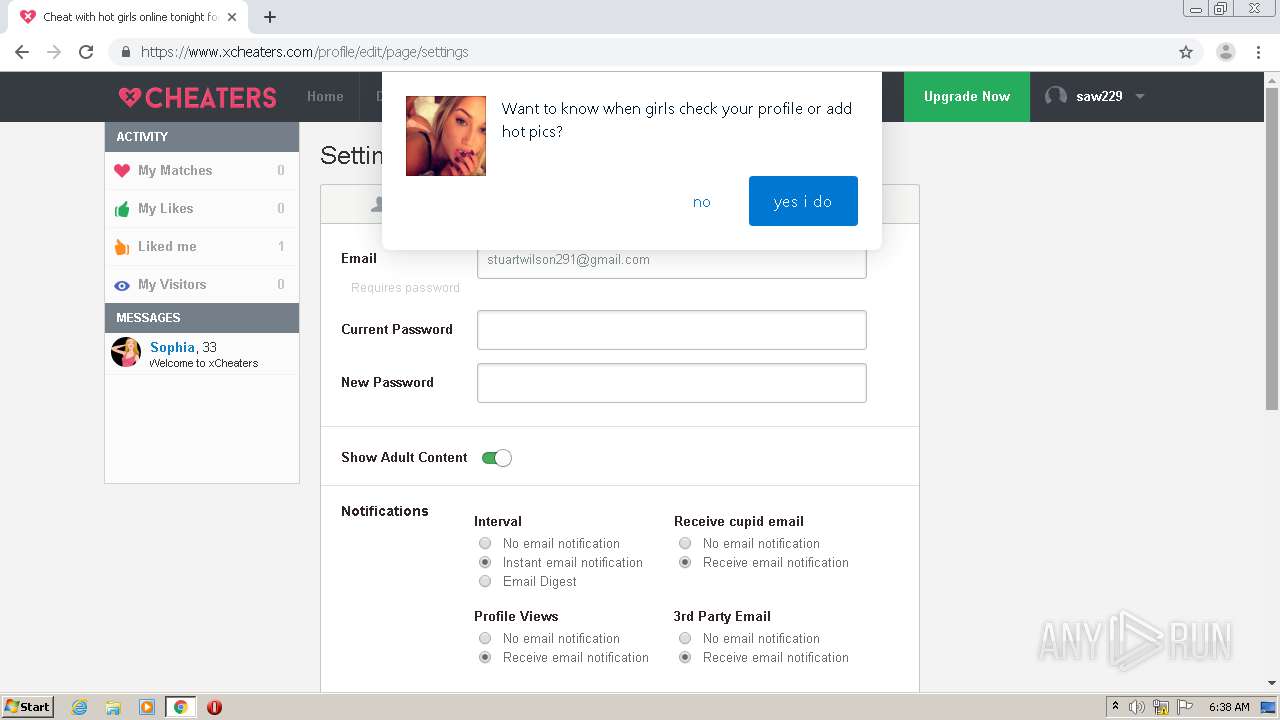Select Email Digest interval option

click(x=485, y=581)
